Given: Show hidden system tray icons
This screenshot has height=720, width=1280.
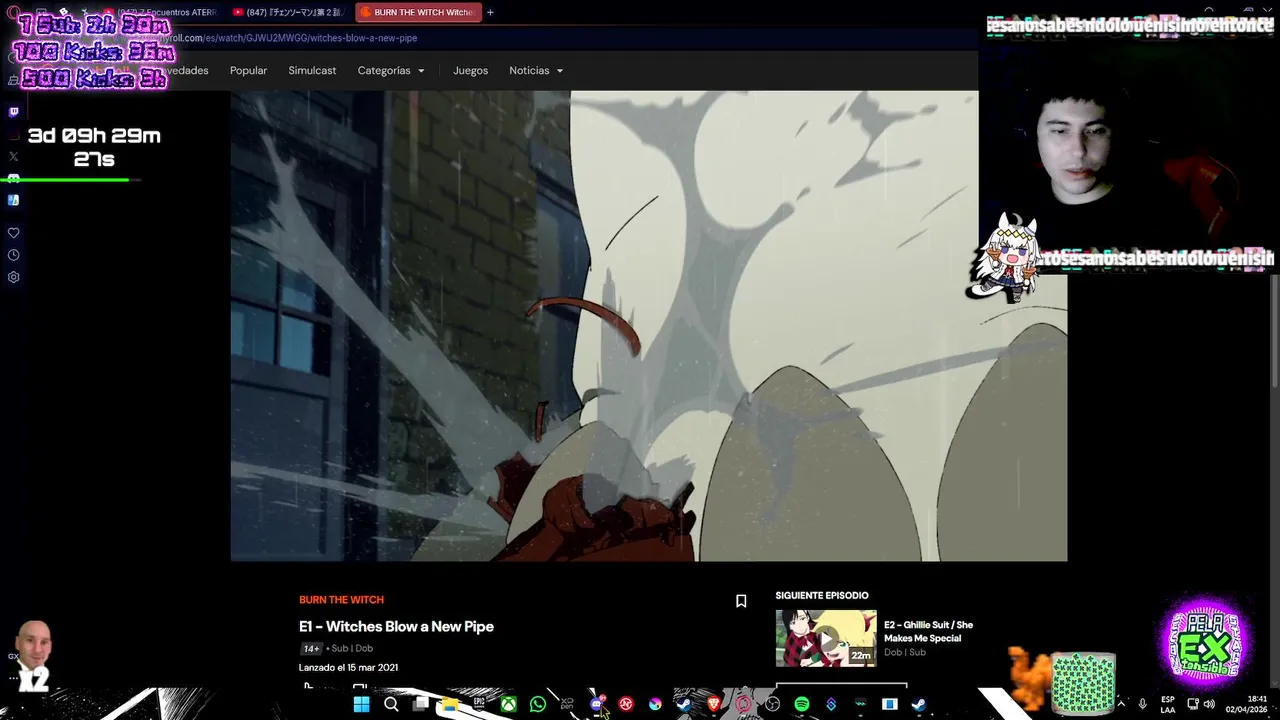Looking at the screenshot, I should [1120, 704].
